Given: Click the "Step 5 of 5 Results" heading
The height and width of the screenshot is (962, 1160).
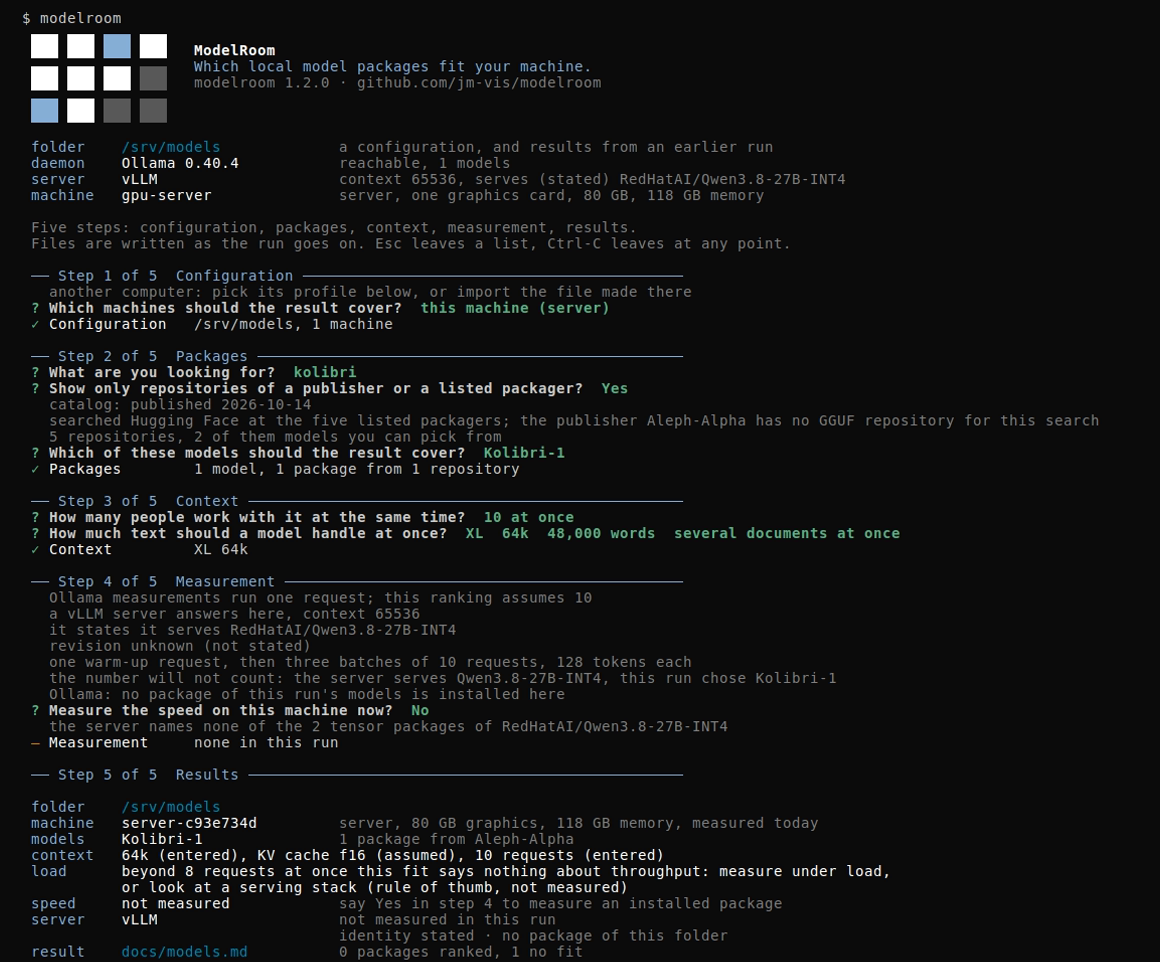Looking at the screenshot, I should (148, 775).
